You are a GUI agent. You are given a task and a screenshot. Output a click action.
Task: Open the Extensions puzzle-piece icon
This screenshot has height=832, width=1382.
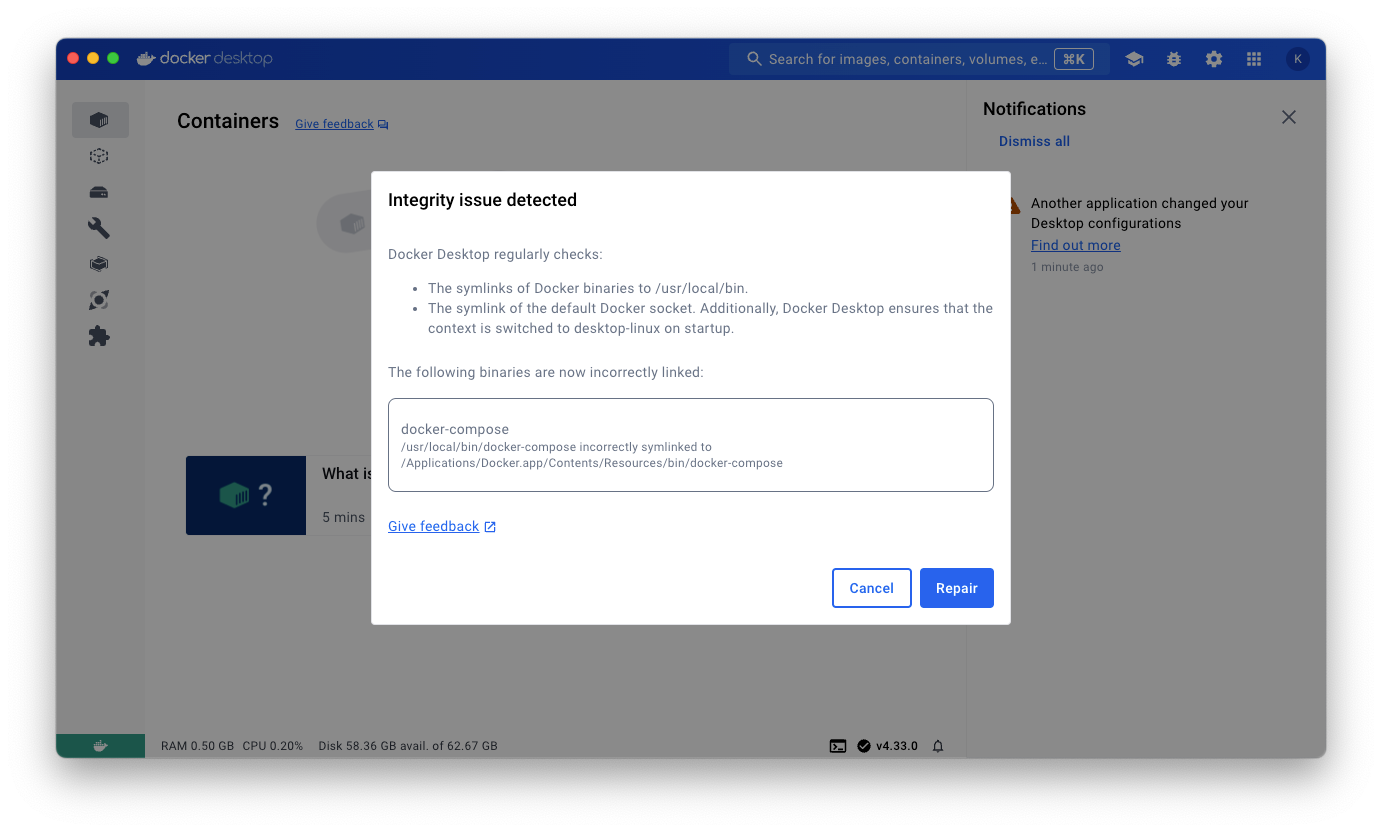(99, 335)
